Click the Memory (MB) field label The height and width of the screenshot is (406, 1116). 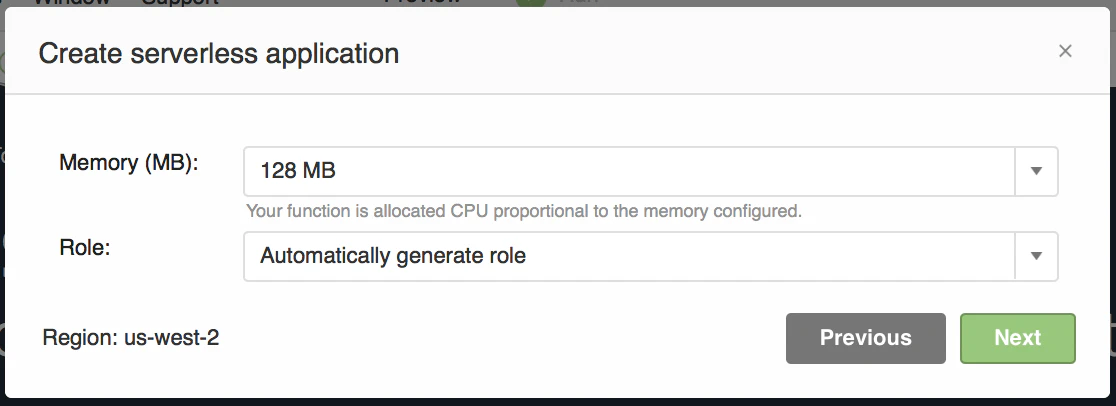pos(129,163)
